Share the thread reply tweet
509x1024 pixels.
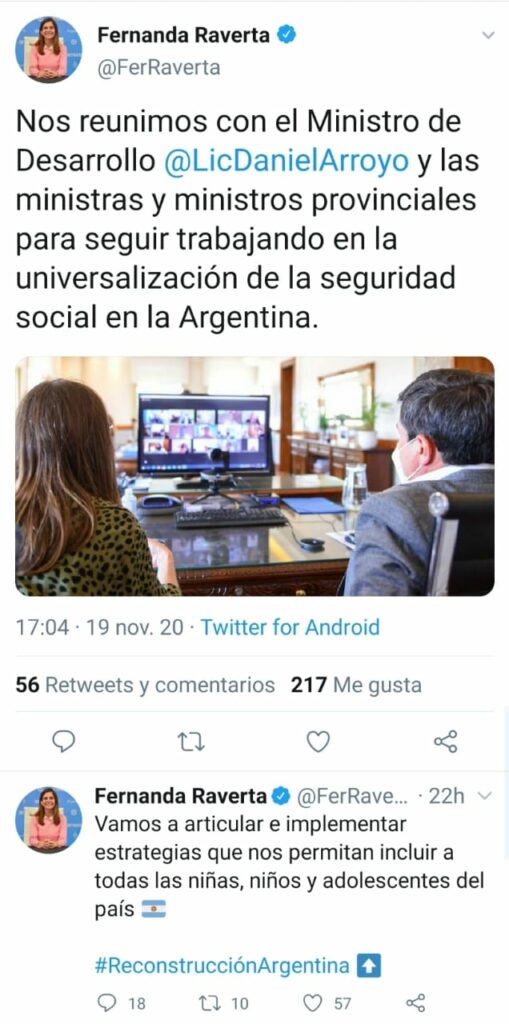(416, 1002)
